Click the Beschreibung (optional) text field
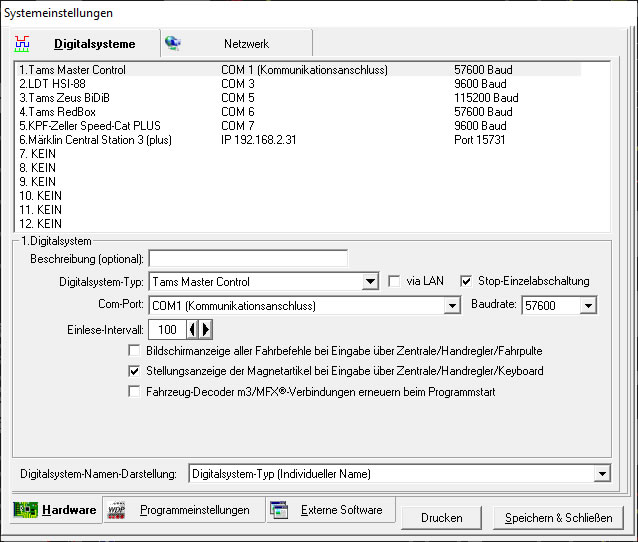This screenshot has height=542, width=638. [x=248, y=259]
